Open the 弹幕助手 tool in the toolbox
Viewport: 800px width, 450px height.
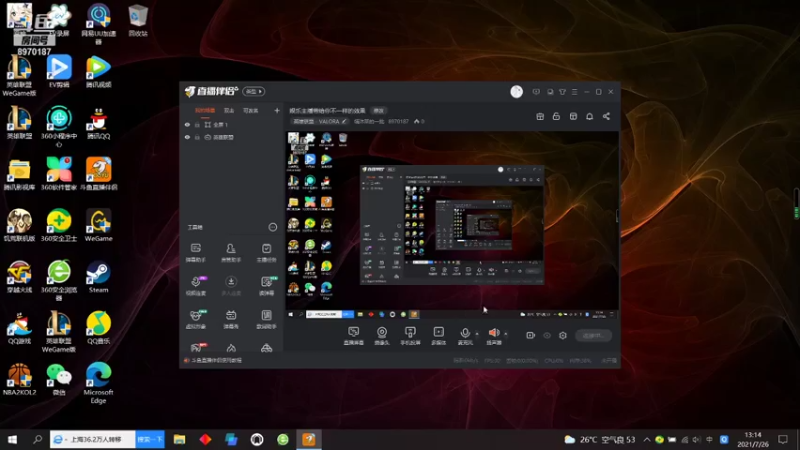point(196,253)
